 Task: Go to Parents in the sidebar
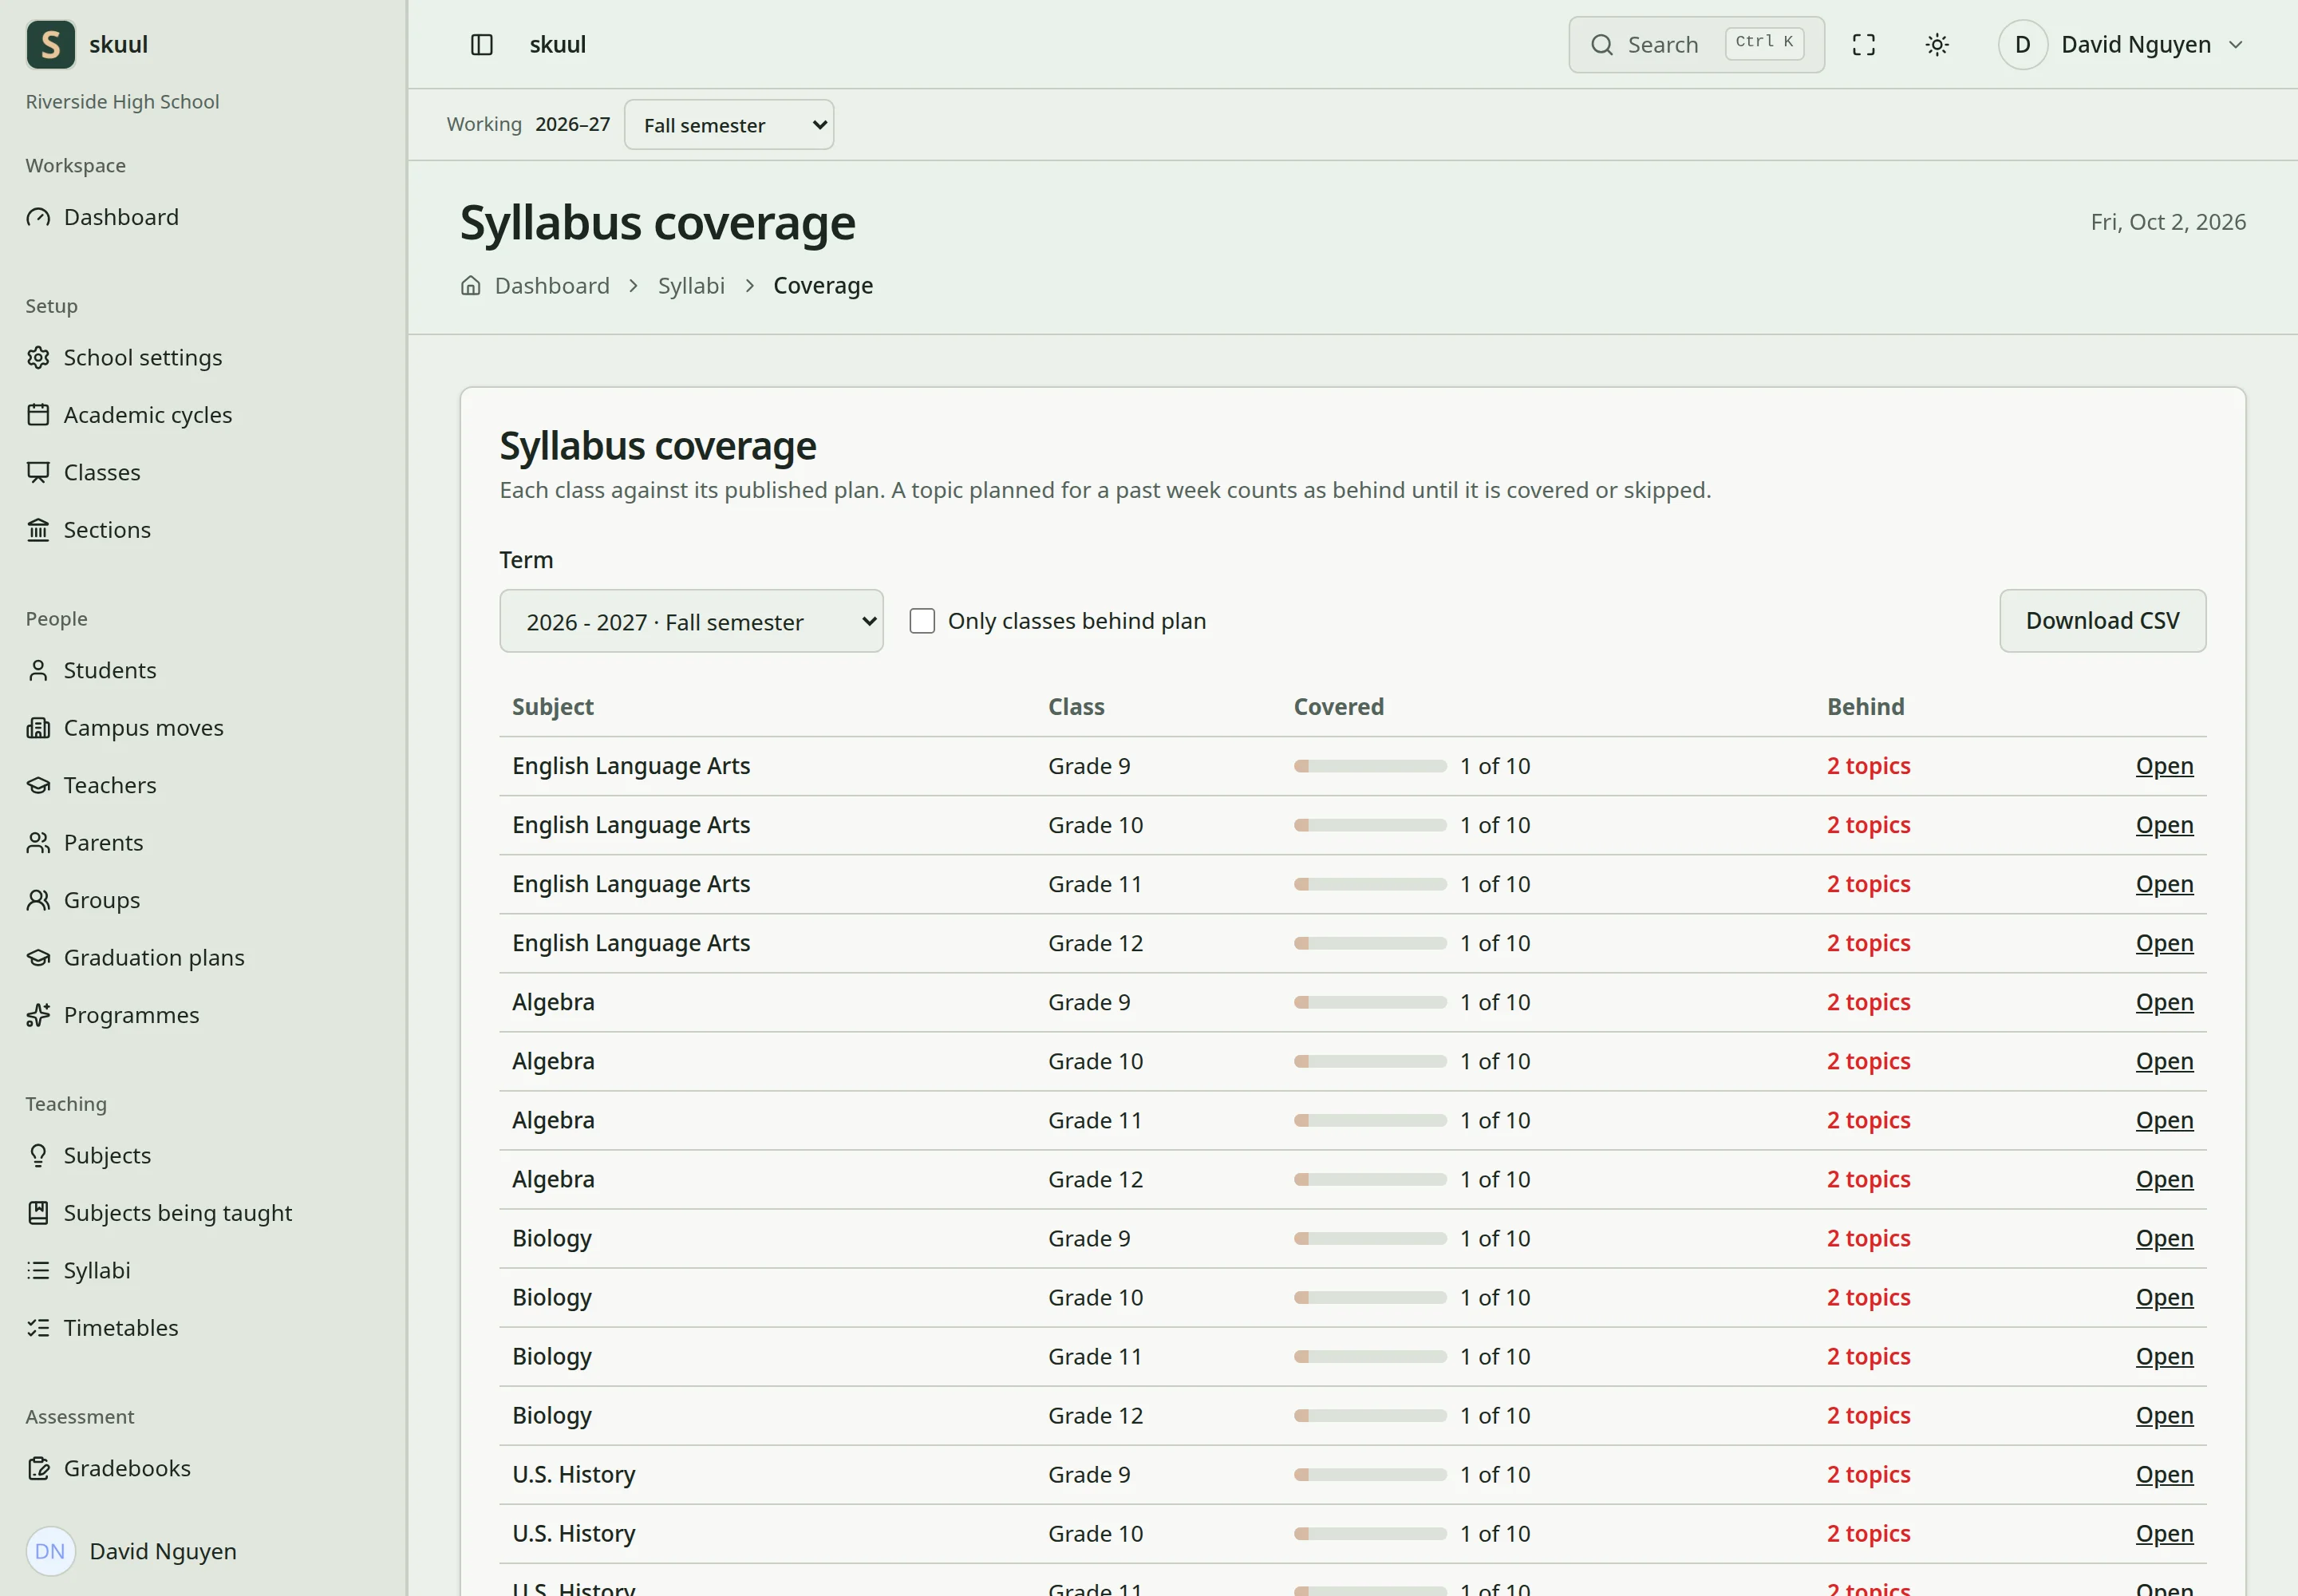pos(103,842)
